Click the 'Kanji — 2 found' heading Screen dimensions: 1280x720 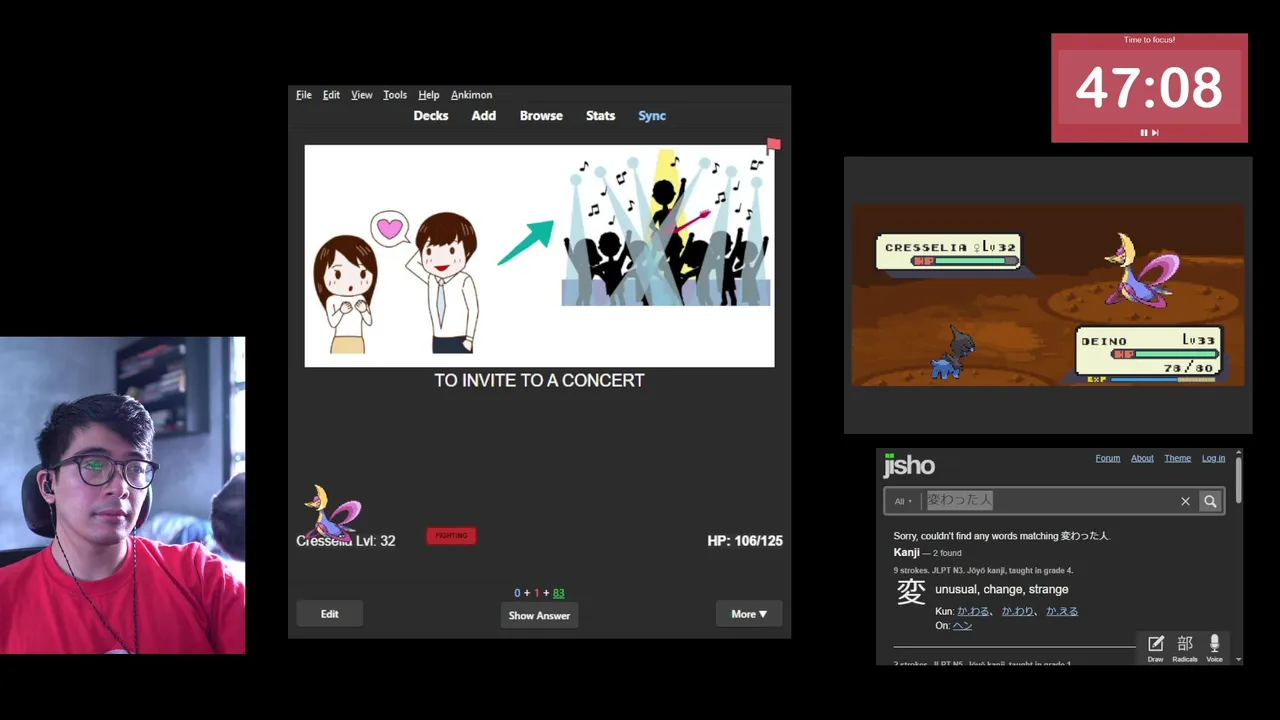pyautogui.click(x=927, y=552)
